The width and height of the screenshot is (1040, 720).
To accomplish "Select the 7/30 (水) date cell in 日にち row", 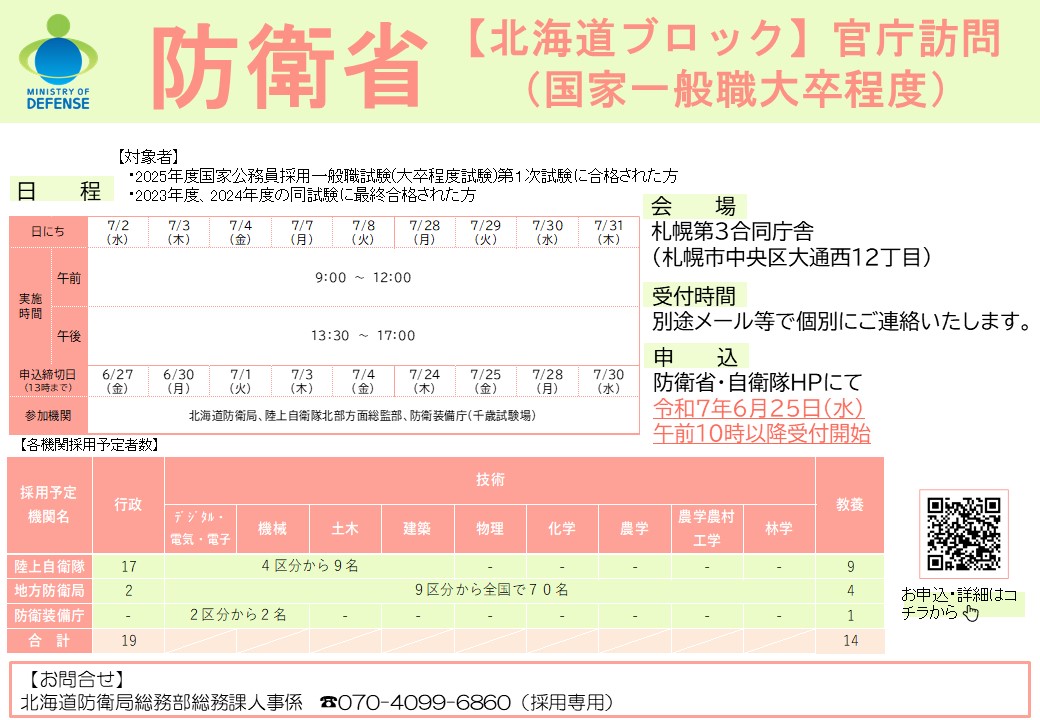I will click(547, 232).
